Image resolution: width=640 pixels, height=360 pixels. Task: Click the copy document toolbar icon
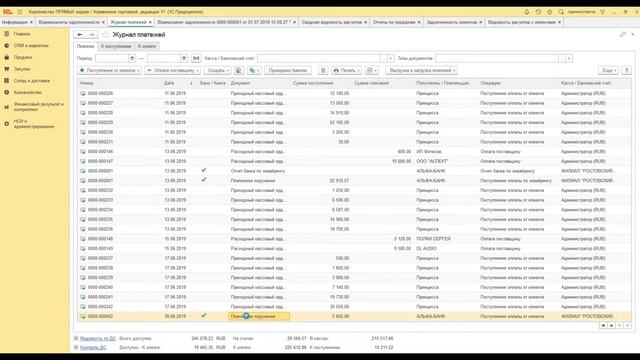coord(239,70)
